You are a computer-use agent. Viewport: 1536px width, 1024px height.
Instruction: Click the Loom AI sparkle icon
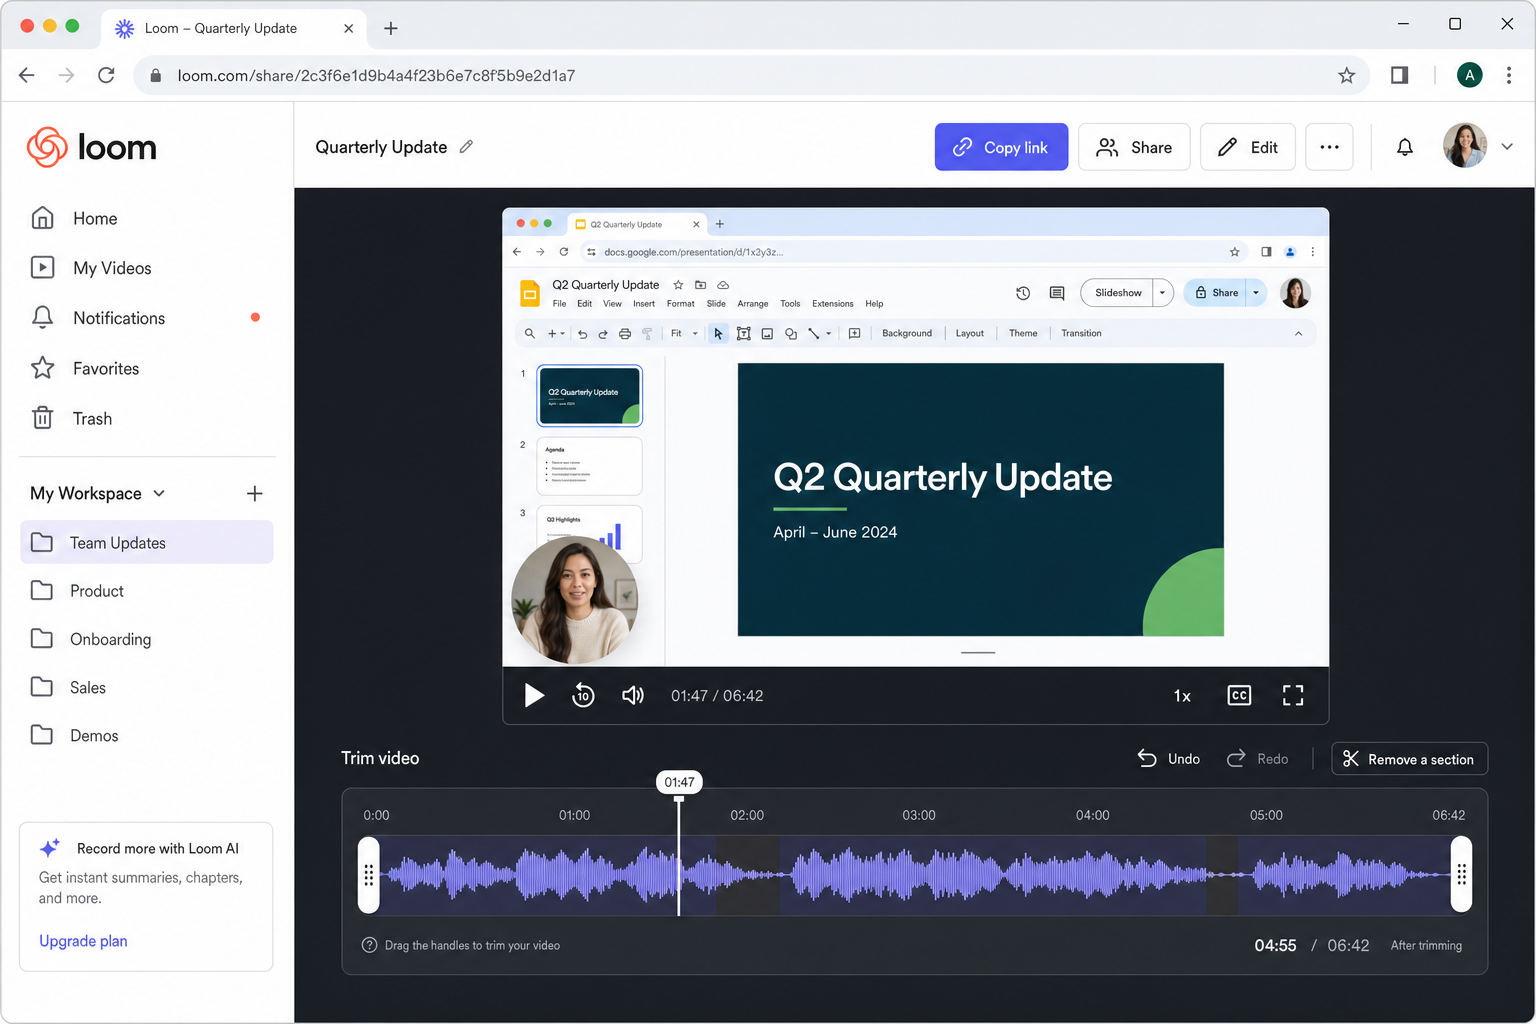[x=50, y=848]
